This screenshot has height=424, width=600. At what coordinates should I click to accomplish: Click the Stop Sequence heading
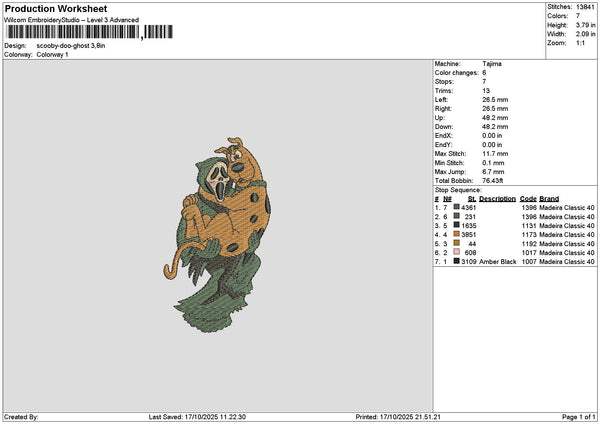click(458, 190)
